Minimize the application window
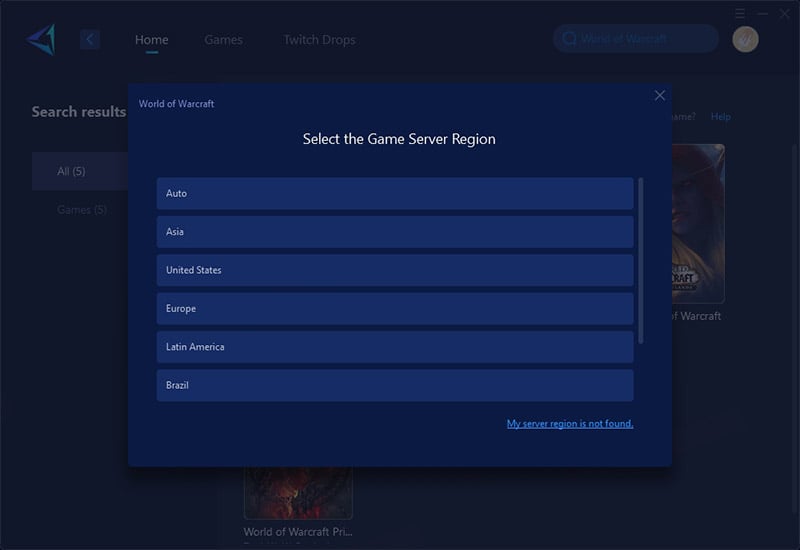This screenshot has height=550, width=800. pos(762,13)
